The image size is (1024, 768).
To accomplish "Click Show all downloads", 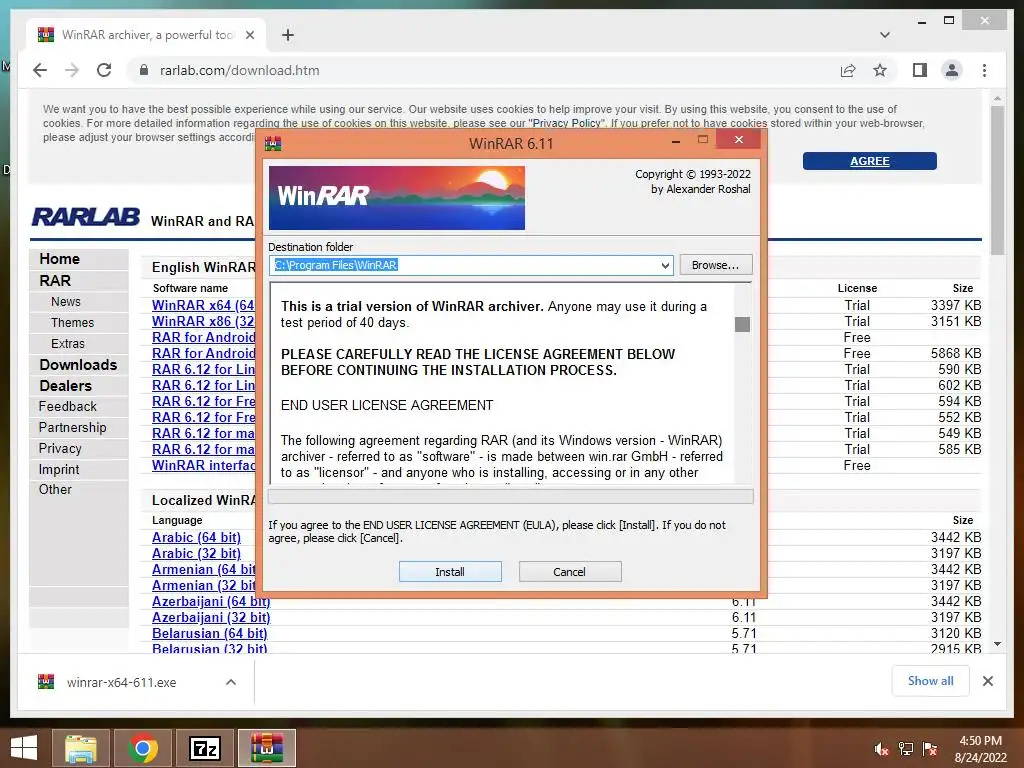I will (x=931, y=681).
